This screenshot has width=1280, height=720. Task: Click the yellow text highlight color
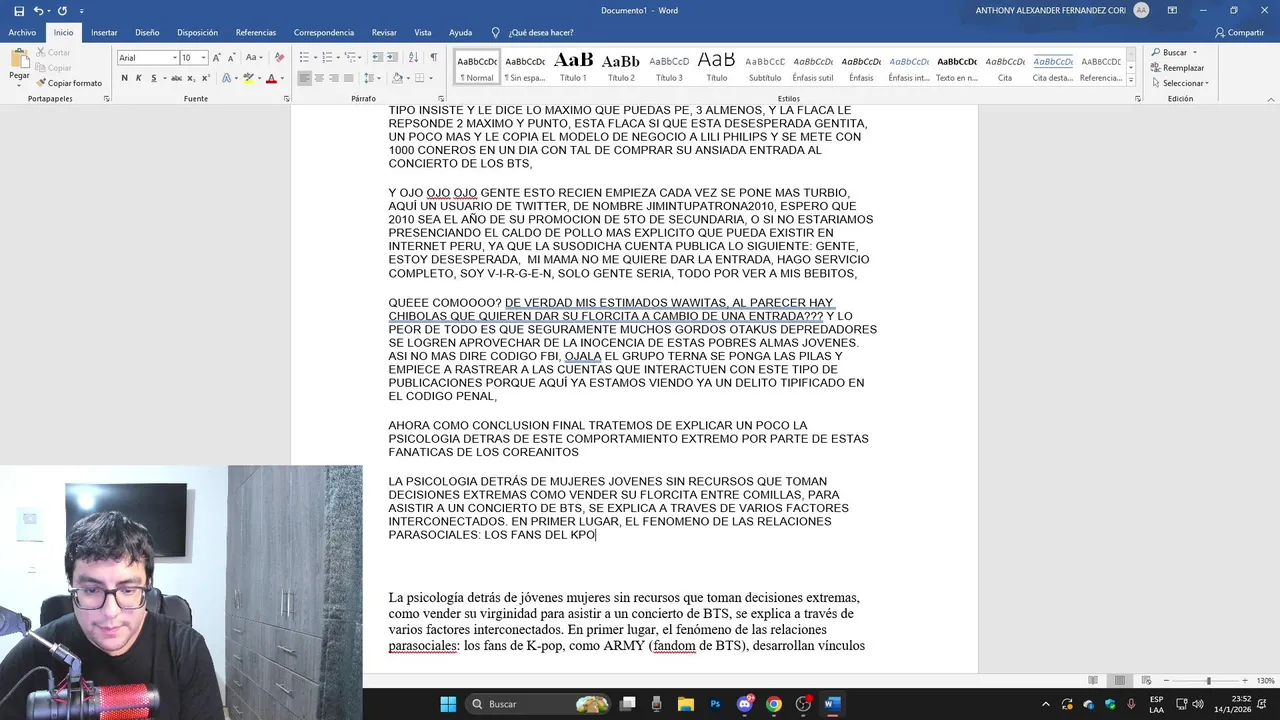point(249,78)
